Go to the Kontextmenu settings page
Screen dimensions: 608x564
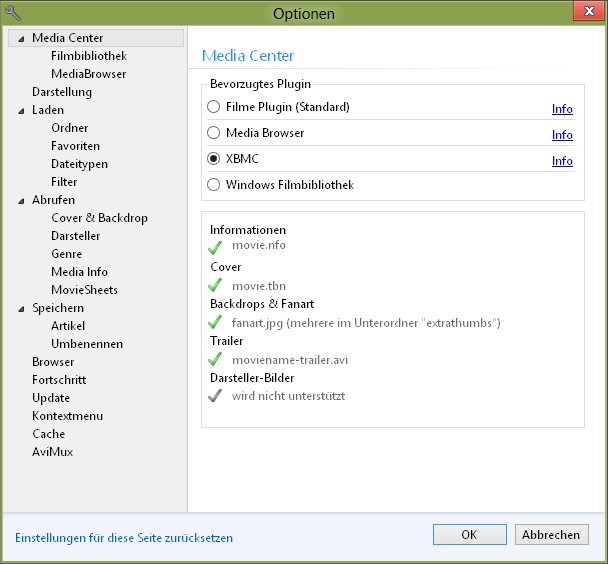pyautogui.click(x=68, y=416)
